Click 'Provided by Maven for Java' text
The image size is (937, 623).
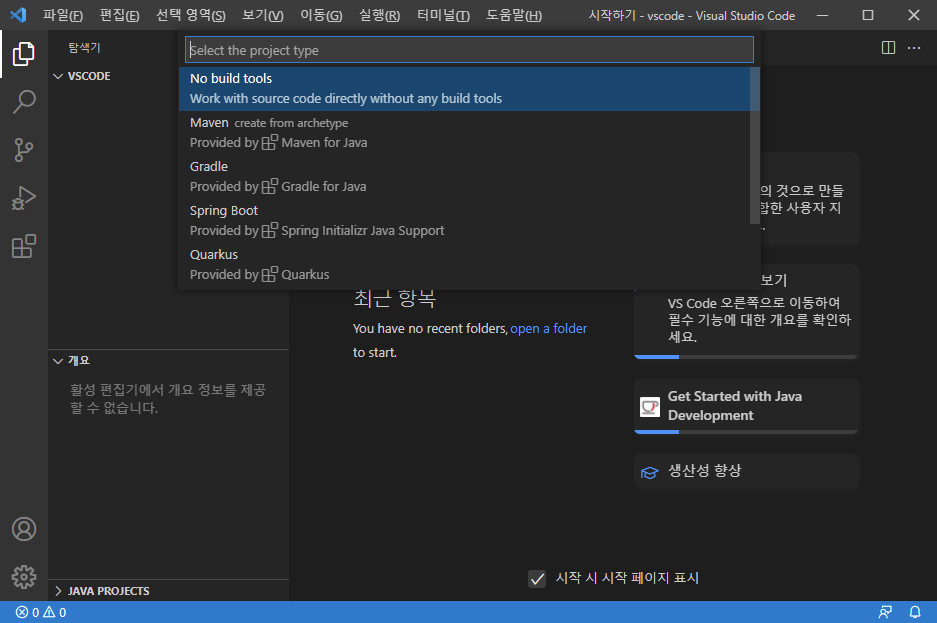coord(278,143)
